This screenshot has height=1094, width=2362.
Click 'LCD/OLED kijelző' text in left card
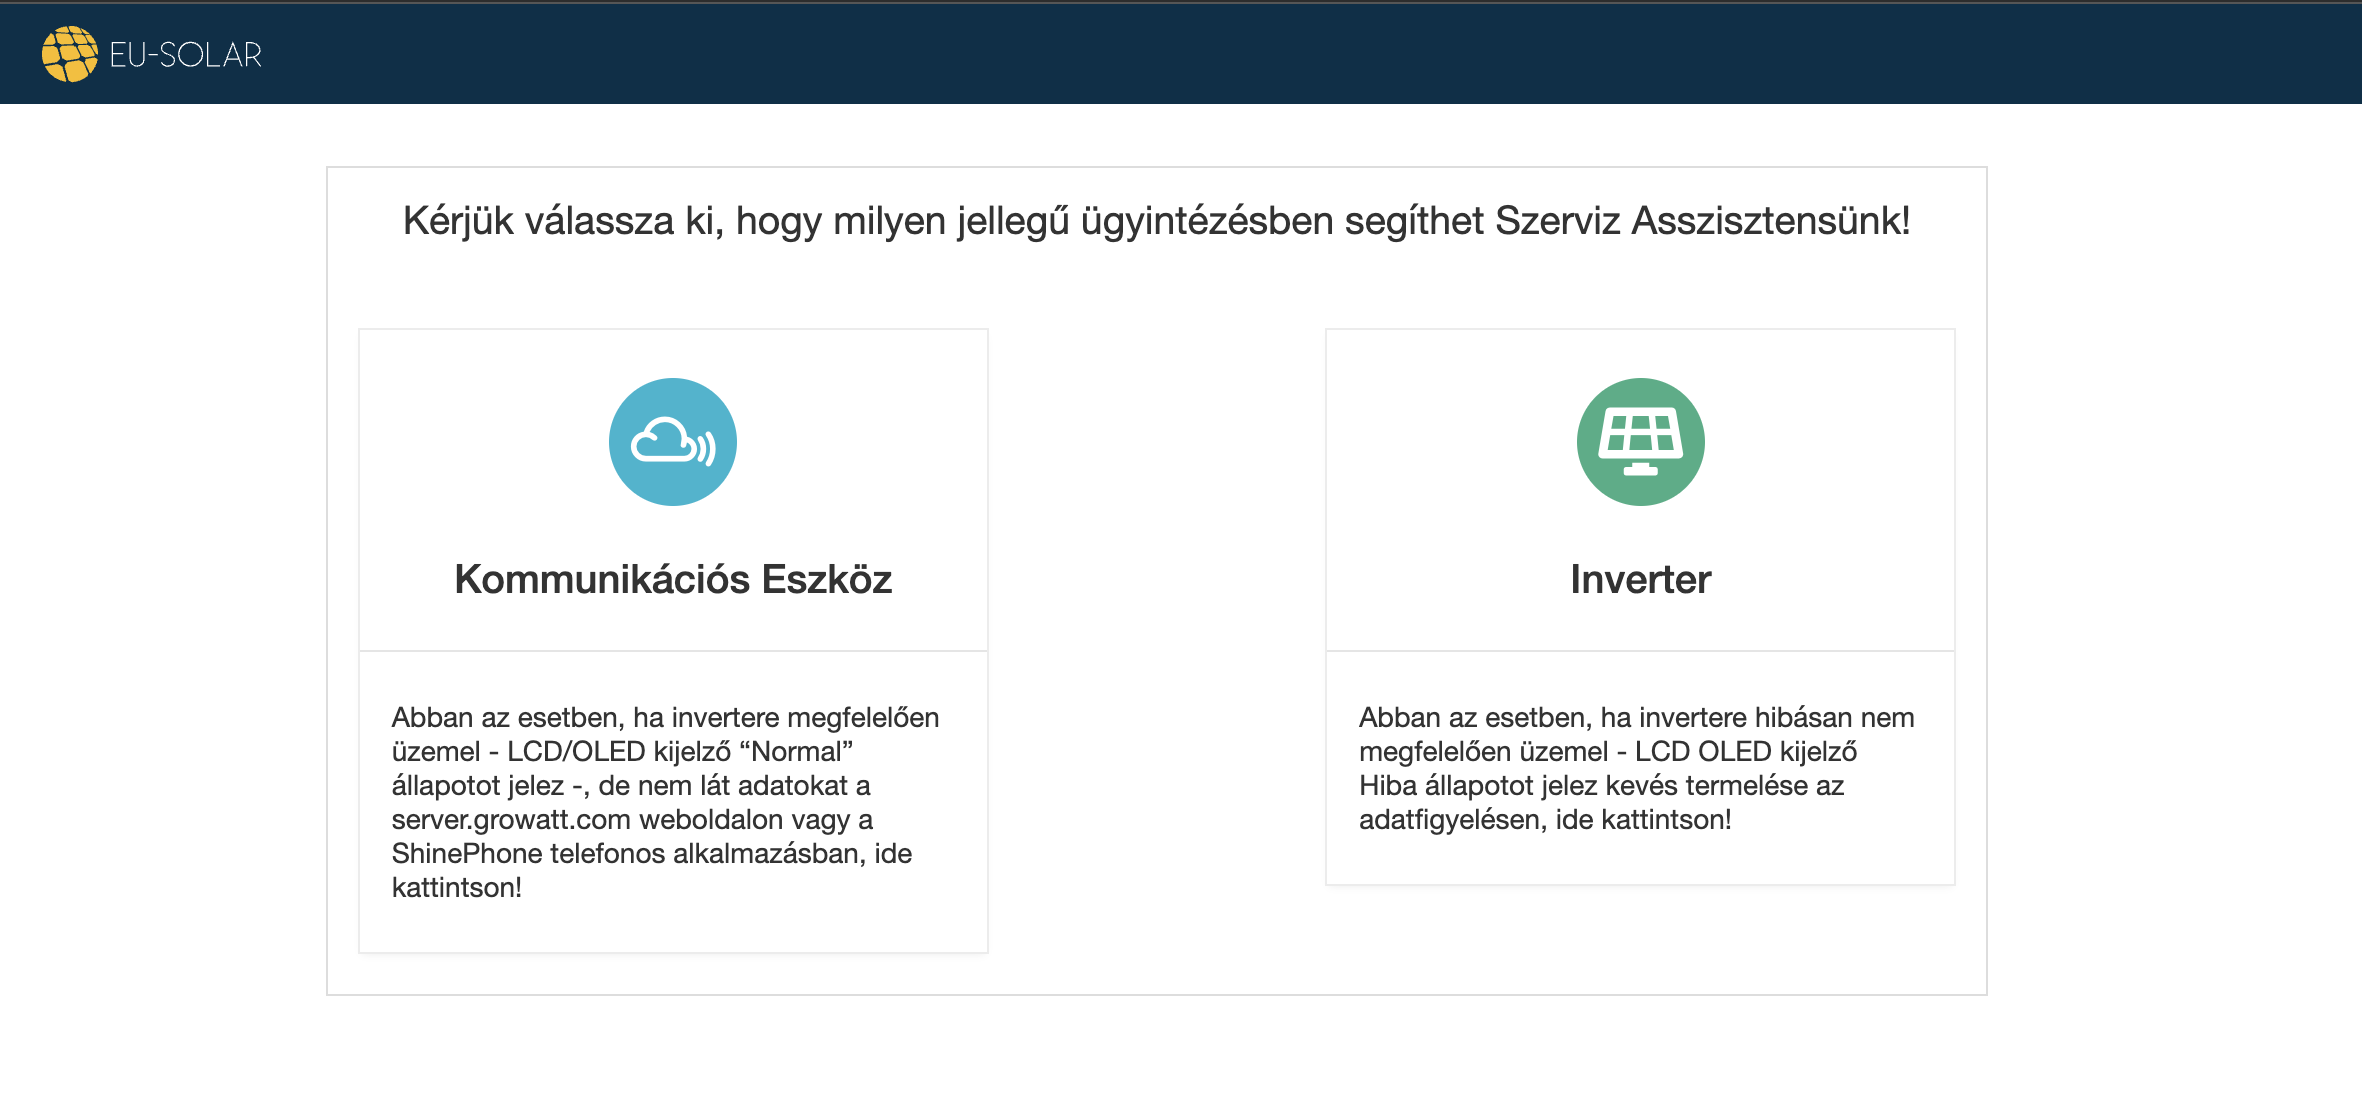(x=619, y=752)
